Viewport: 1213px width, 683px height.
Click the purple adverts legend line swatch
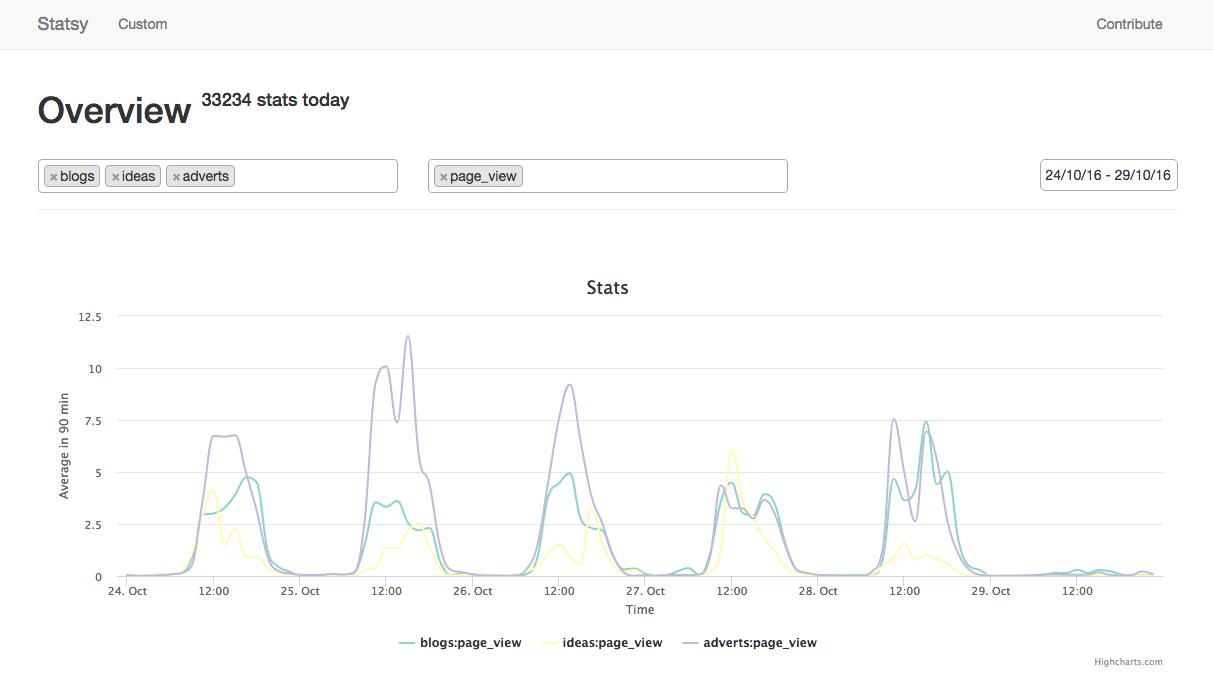(689, 643)
